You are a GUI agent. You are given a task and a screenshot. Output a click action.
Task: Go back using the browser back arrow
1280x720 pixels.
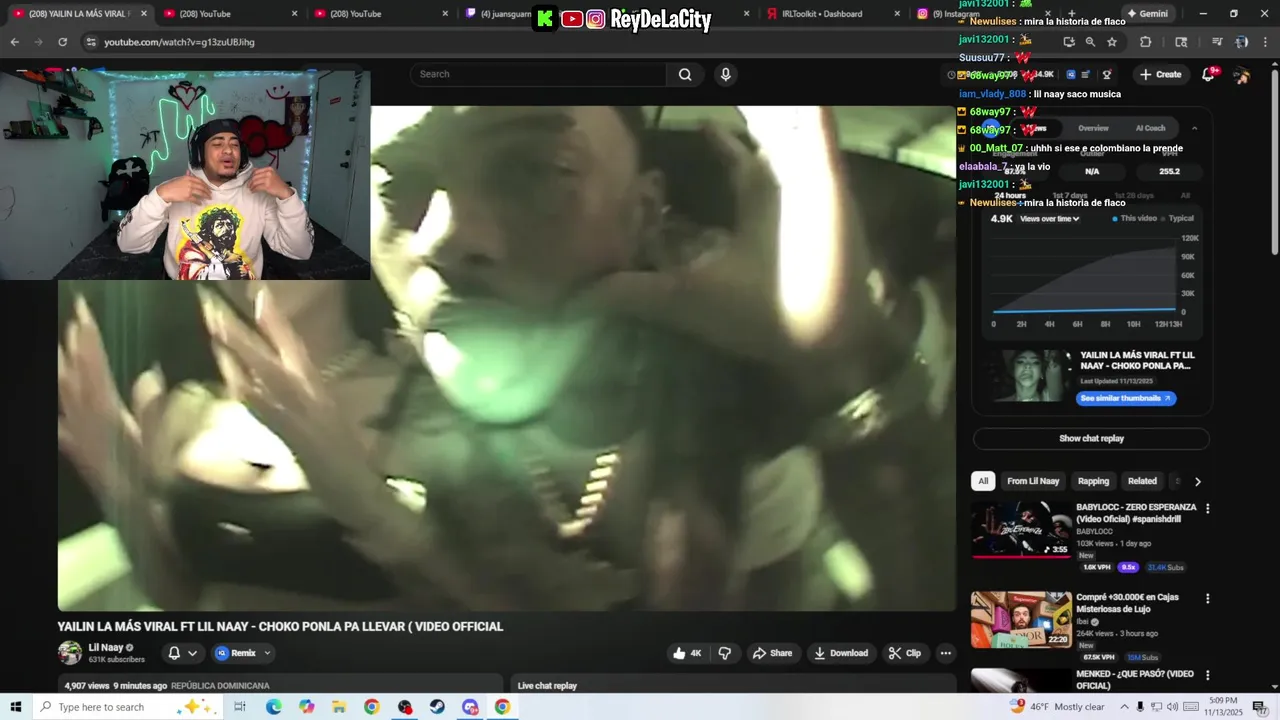click(x=14, y=42)
